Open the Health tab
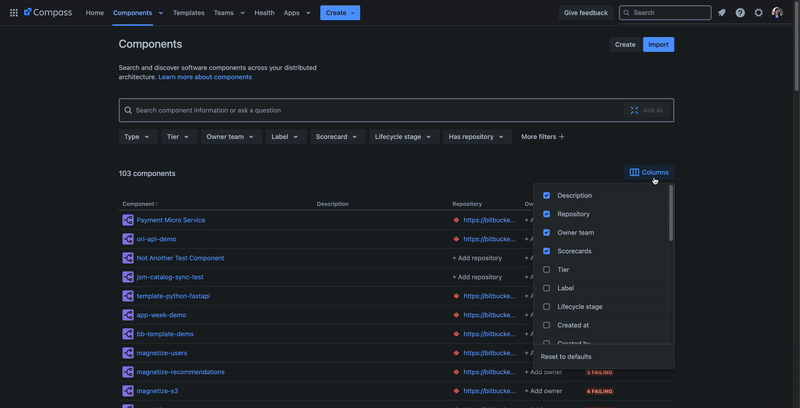The width and height of the screenshot is (800, 408). tap(264, 13)
